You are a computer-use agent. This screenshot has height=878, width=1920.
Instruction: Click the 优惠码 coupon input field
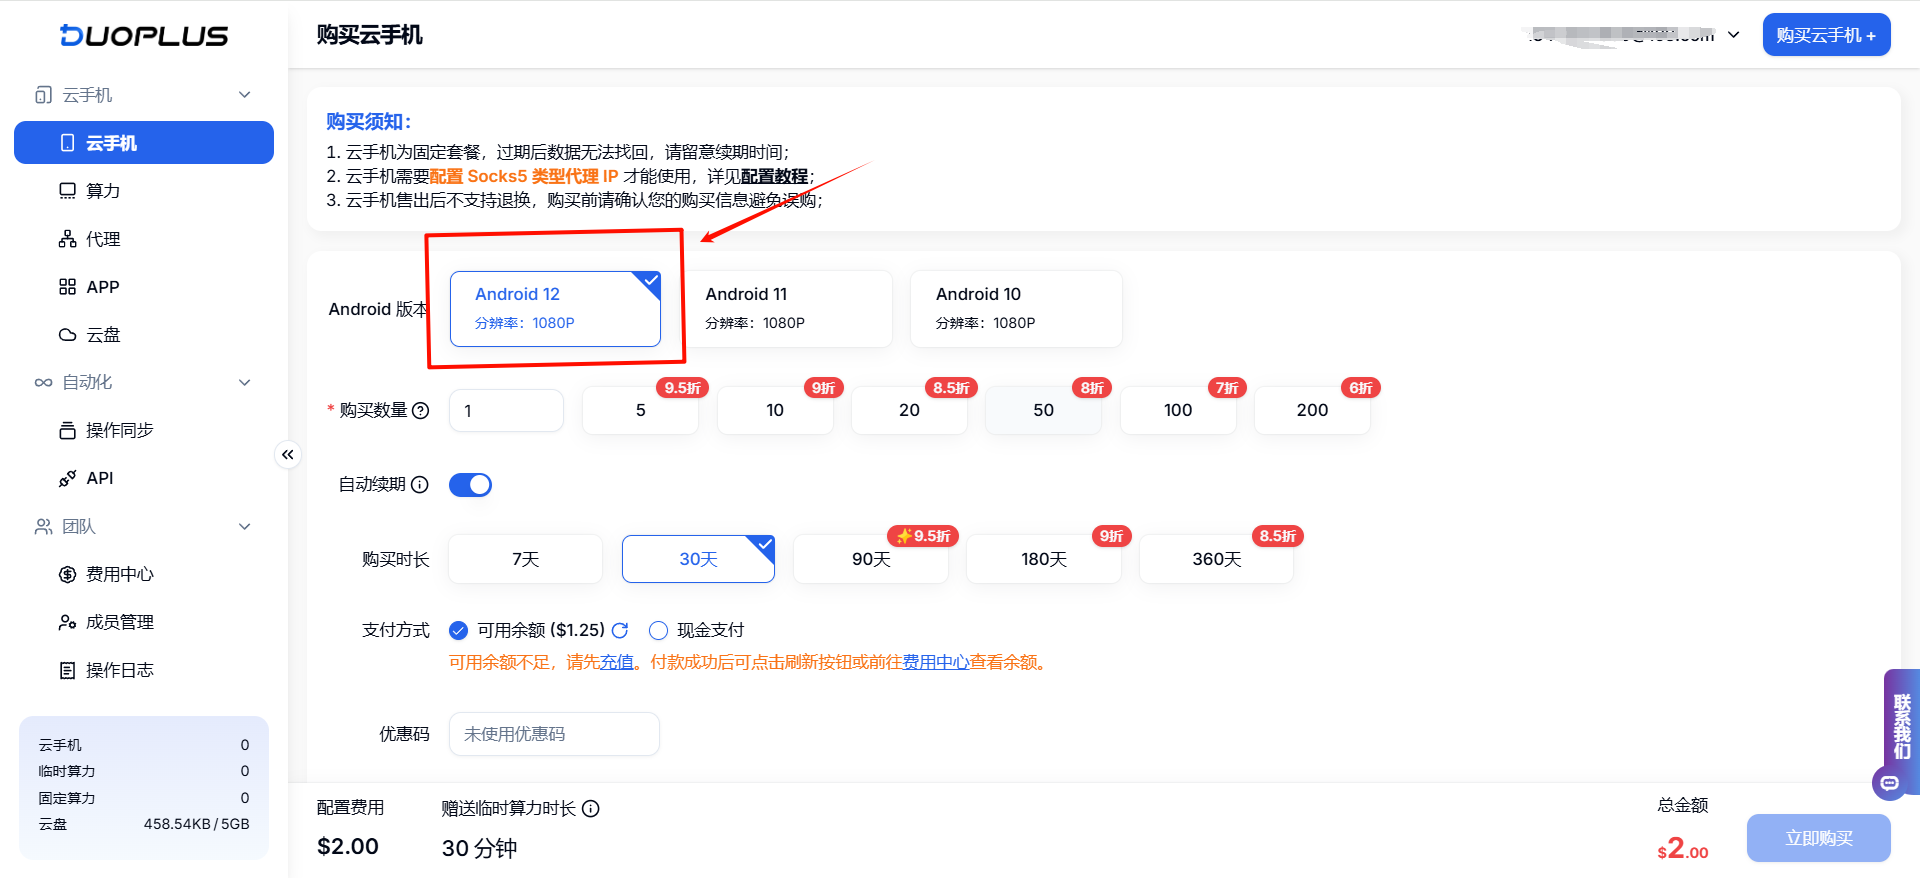554,734
